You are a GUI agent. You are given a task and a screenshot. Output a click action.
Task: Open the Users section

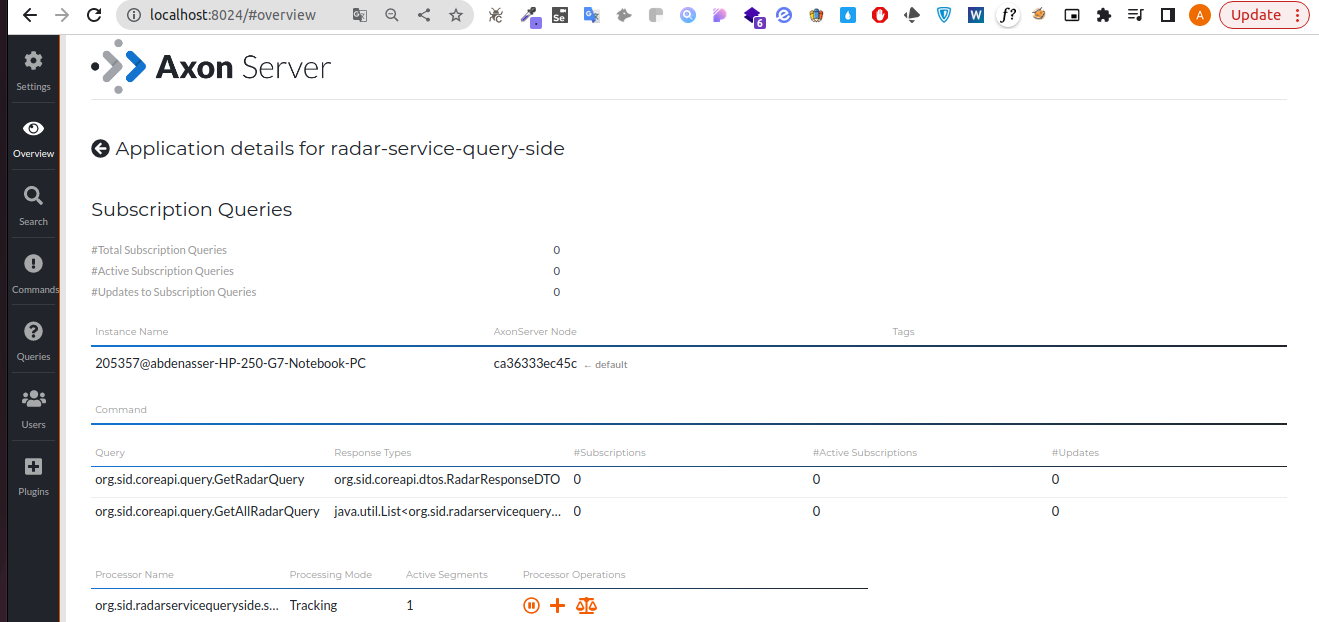coord(33,407)
